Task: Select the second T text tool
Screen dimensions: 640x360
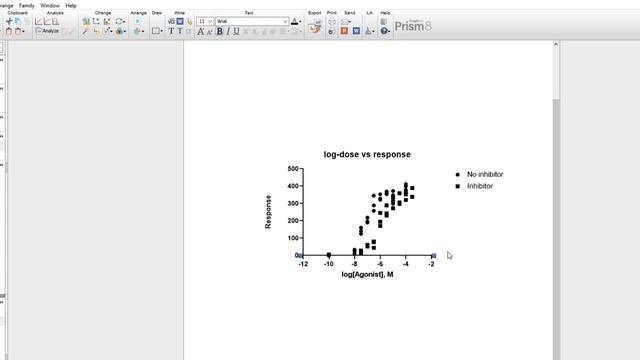Action: pyautogui.click(x=180, y=31)
